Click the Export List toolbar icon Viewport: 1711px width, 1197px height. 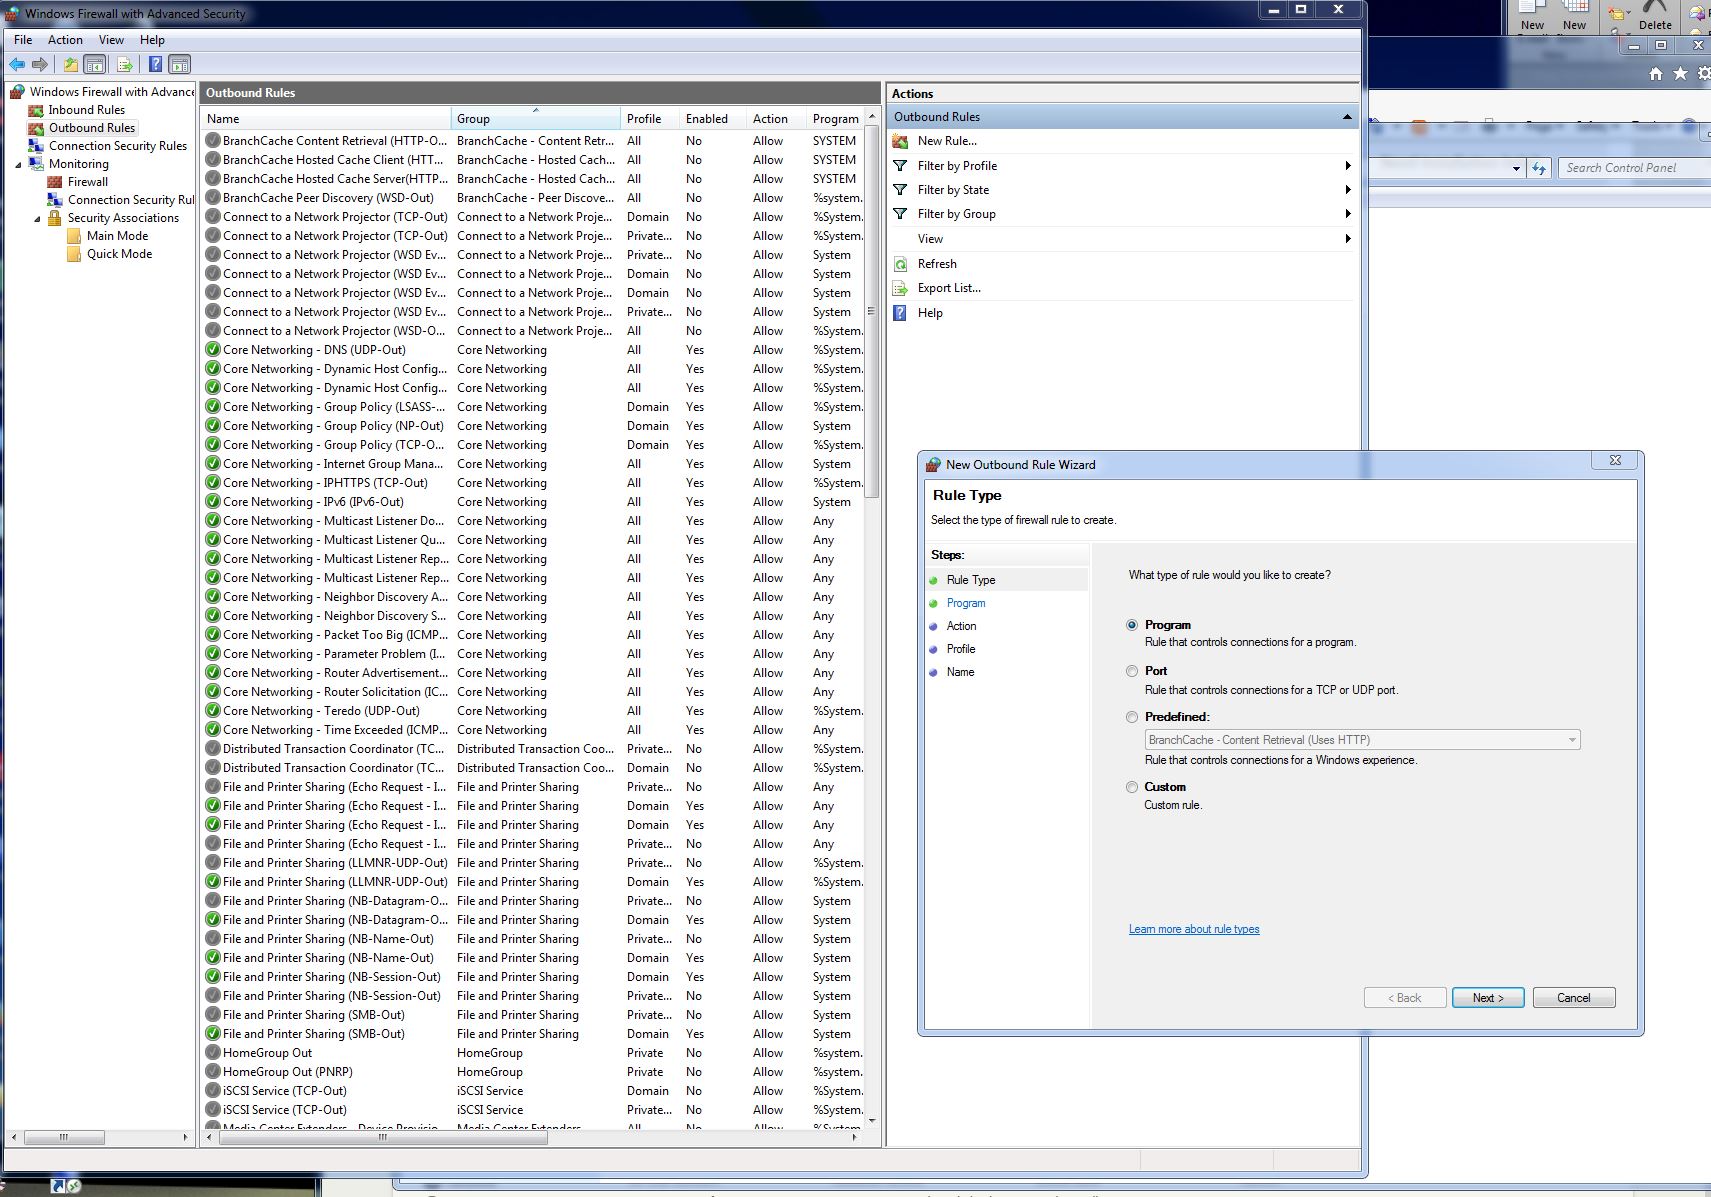[123, 63]
